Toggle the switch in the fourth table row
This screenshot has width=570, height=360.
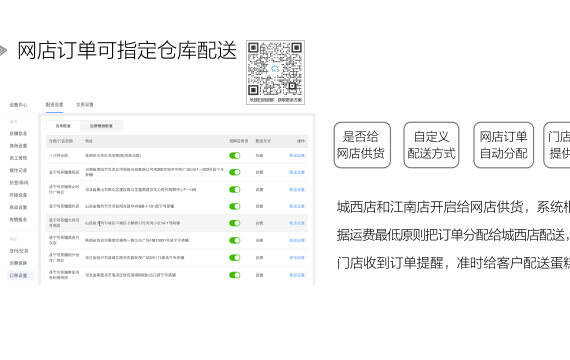pyautogui.click(x=234, y=206)
